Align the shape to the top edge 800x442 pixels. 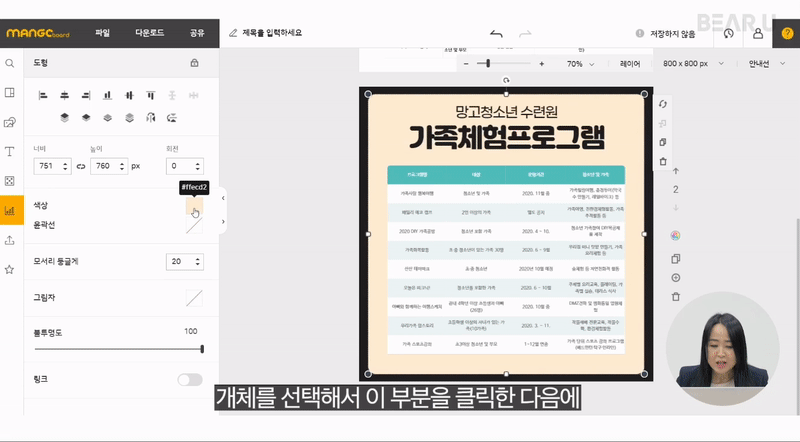tap(151, 95)
